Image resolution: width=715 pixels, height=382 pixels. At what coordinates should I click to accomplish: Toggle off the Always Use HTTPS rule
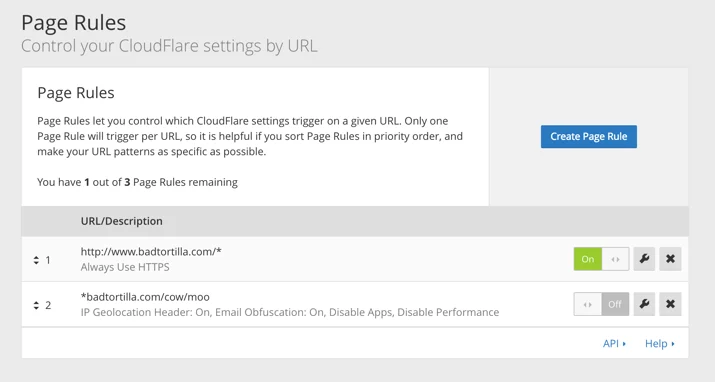pyautogui.click(x=601, y=259)
